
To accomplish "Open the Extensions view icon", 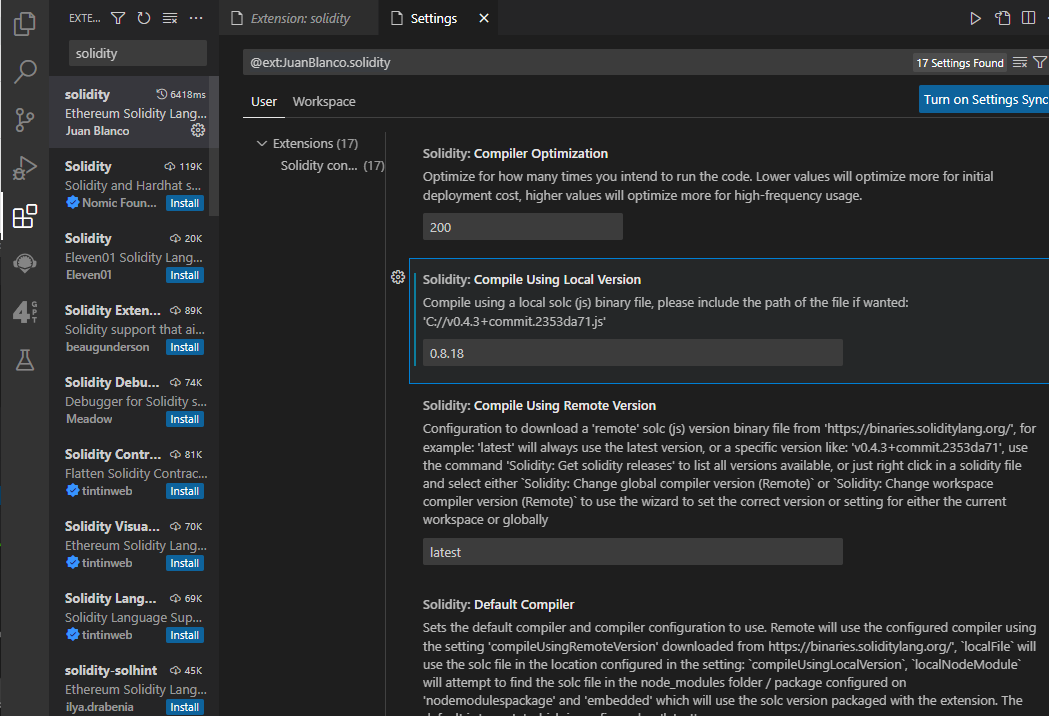I will [x=25, y=216].
